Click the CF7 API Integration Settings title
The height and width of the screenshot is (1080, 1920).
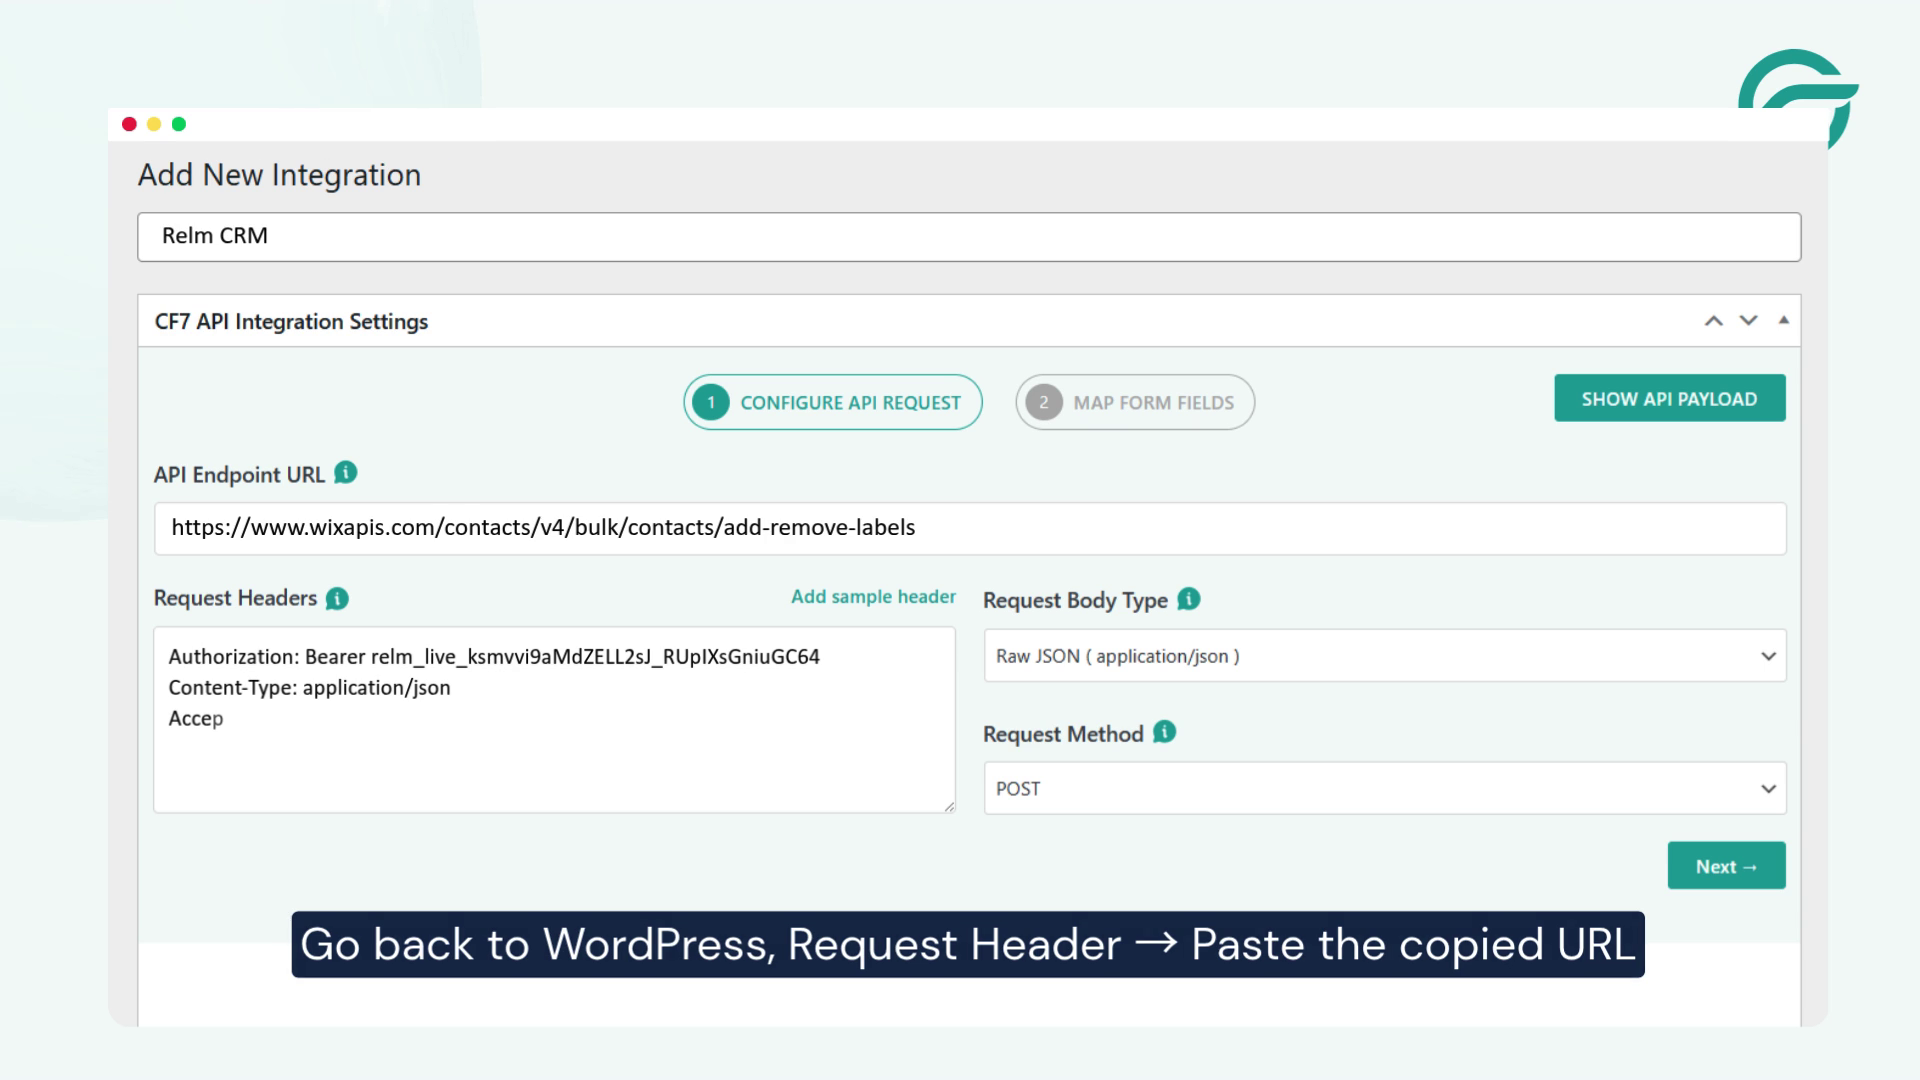point(291,322)
